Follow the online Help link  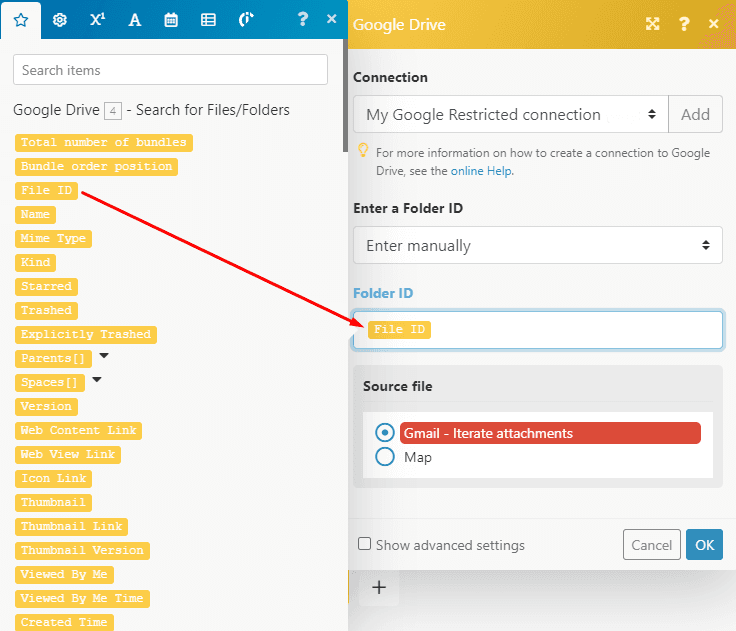pos(481,171)
